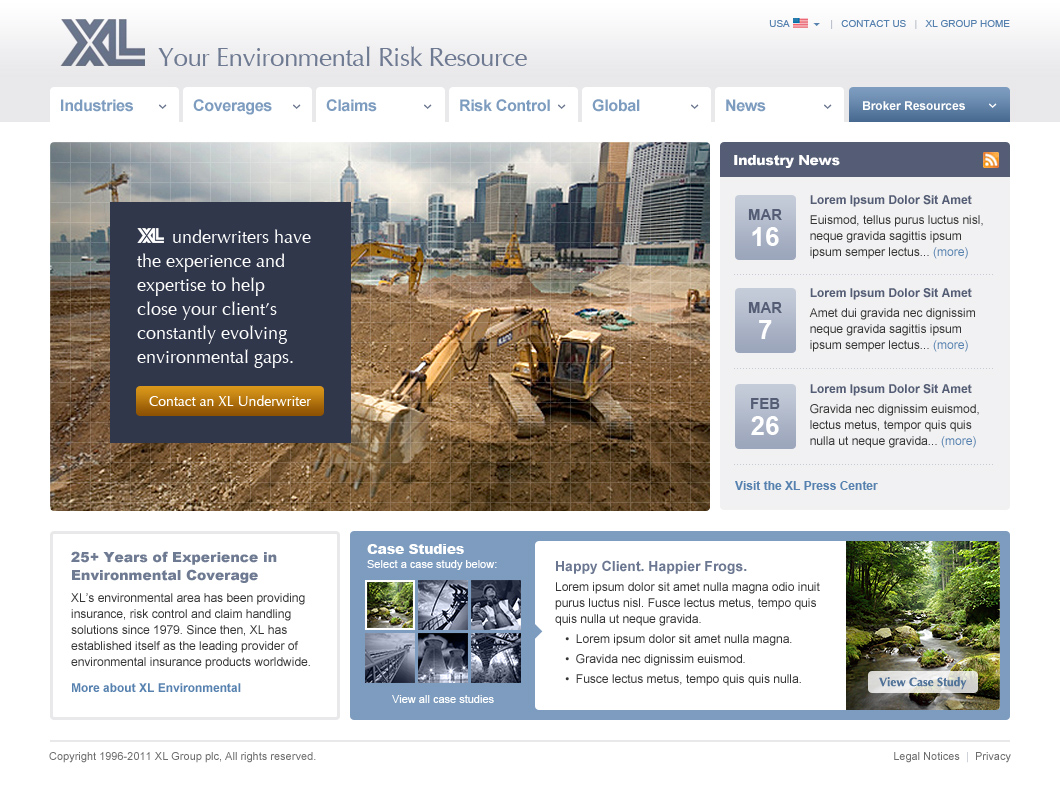Expand the Coverages menu chevron
This screenshot has width=1060, height=787.
[296, 106]
